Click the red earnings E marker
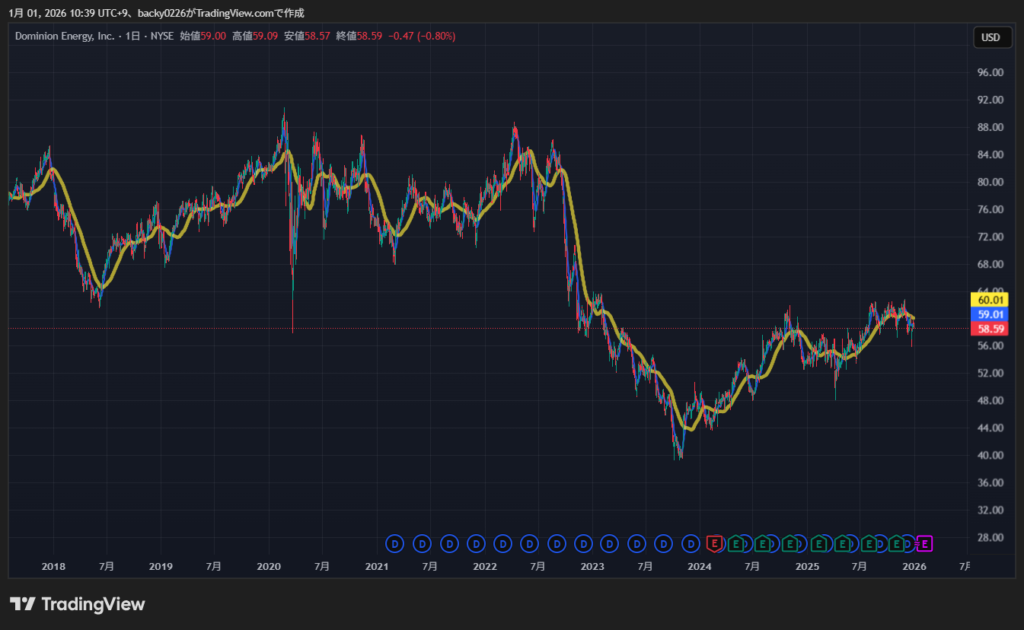 (x=714, y=543)
